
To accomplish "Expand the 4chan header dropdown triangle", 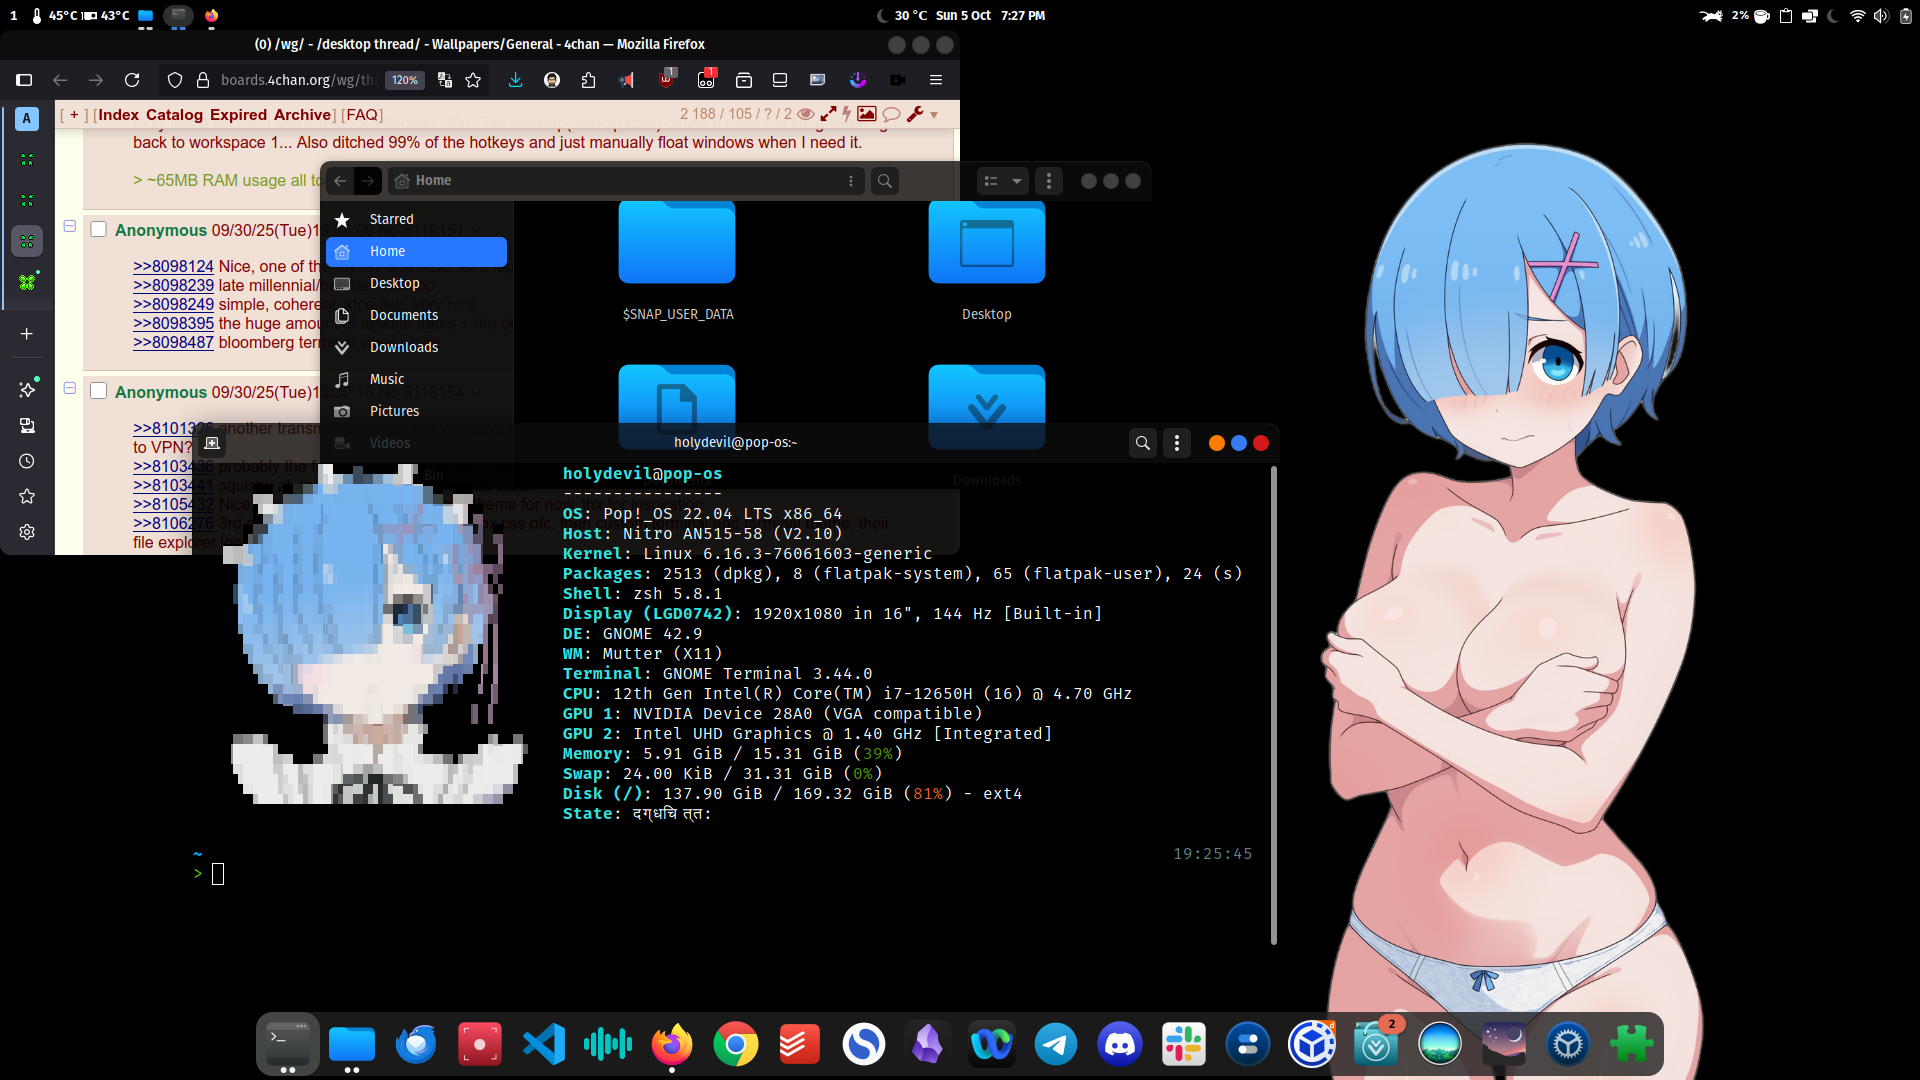I will tap(934, 115).
